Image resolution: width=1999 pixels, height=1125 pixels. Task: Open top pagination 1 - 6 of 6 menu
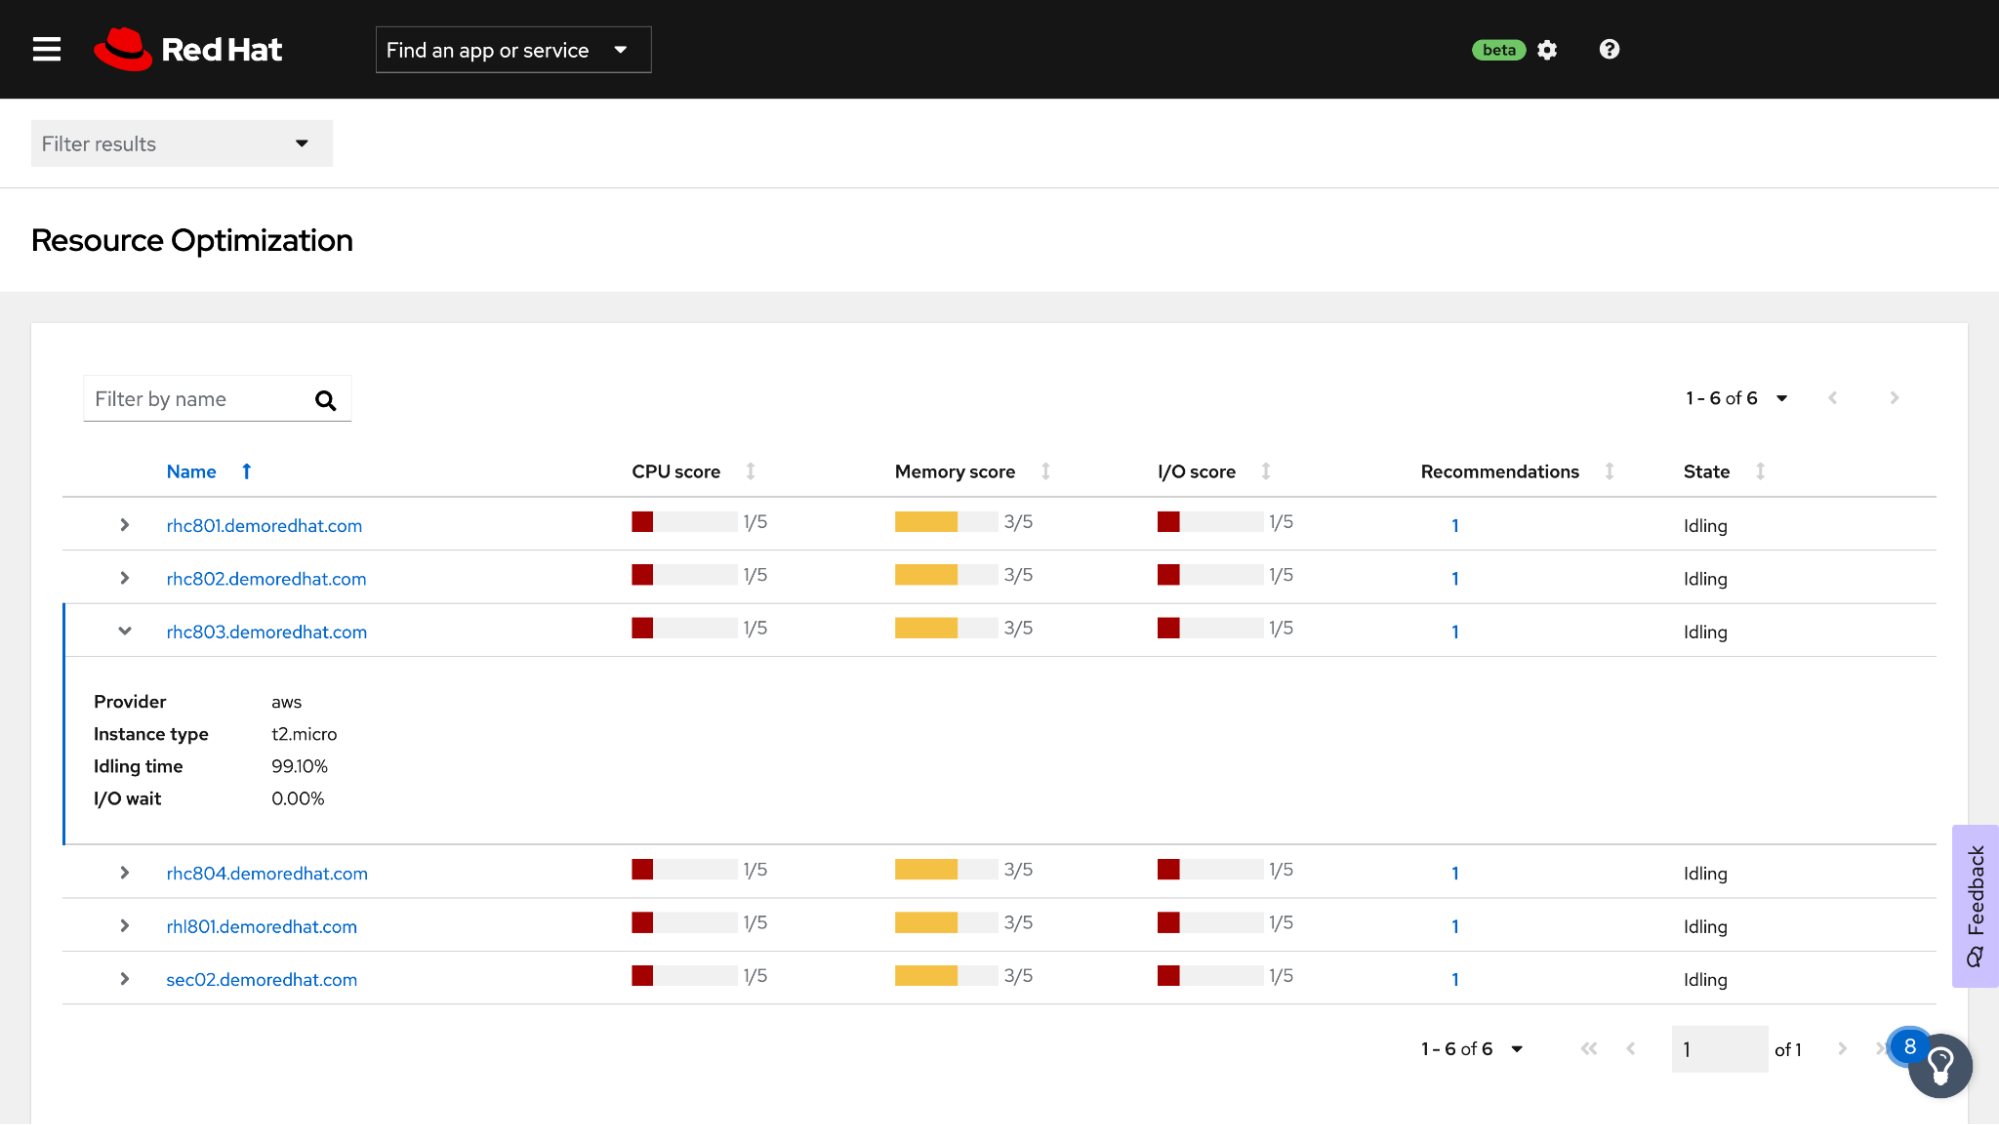pos(1736,398)
